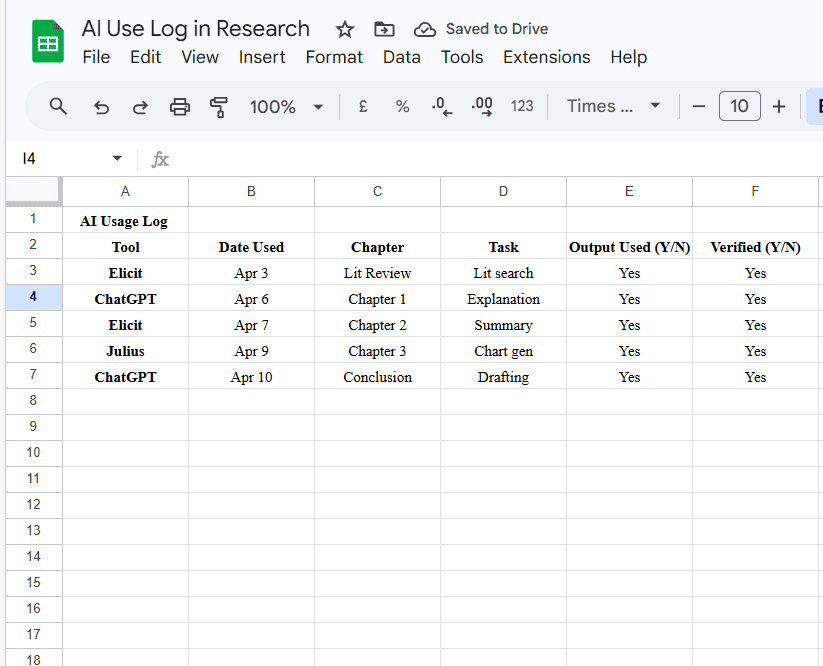Viewport: 823px width, 666px height.
Task: Move spreadsheet to a folder
Action: [384, 29]
